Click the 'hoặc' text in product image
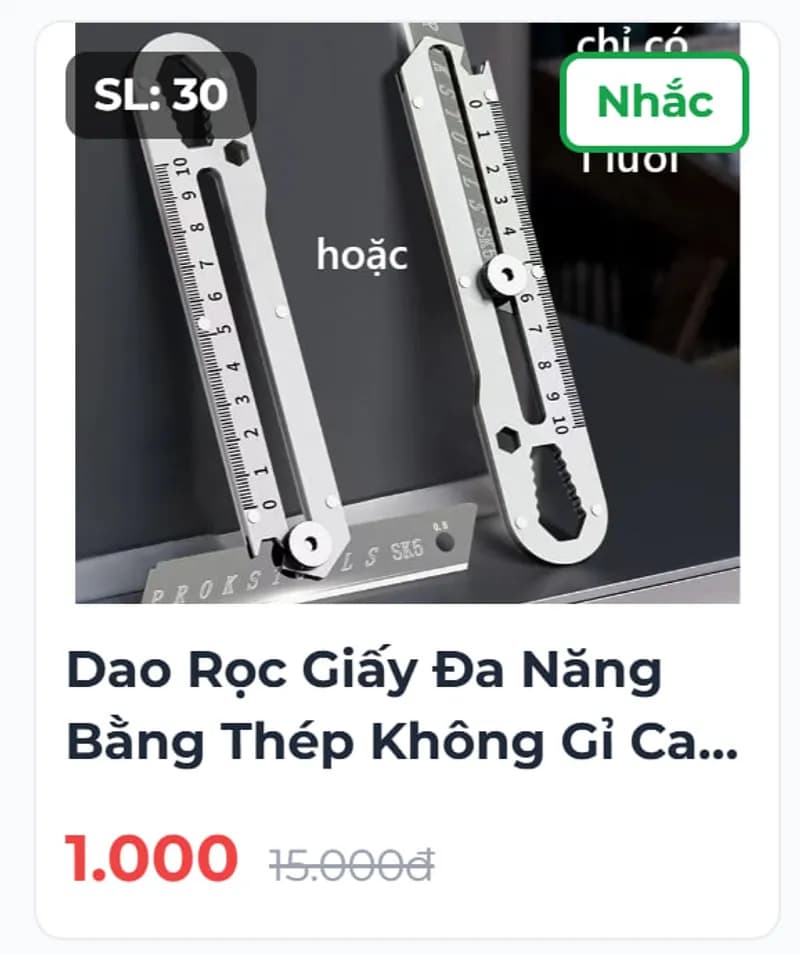Screen dimensions: 800x955 point(362,255)
